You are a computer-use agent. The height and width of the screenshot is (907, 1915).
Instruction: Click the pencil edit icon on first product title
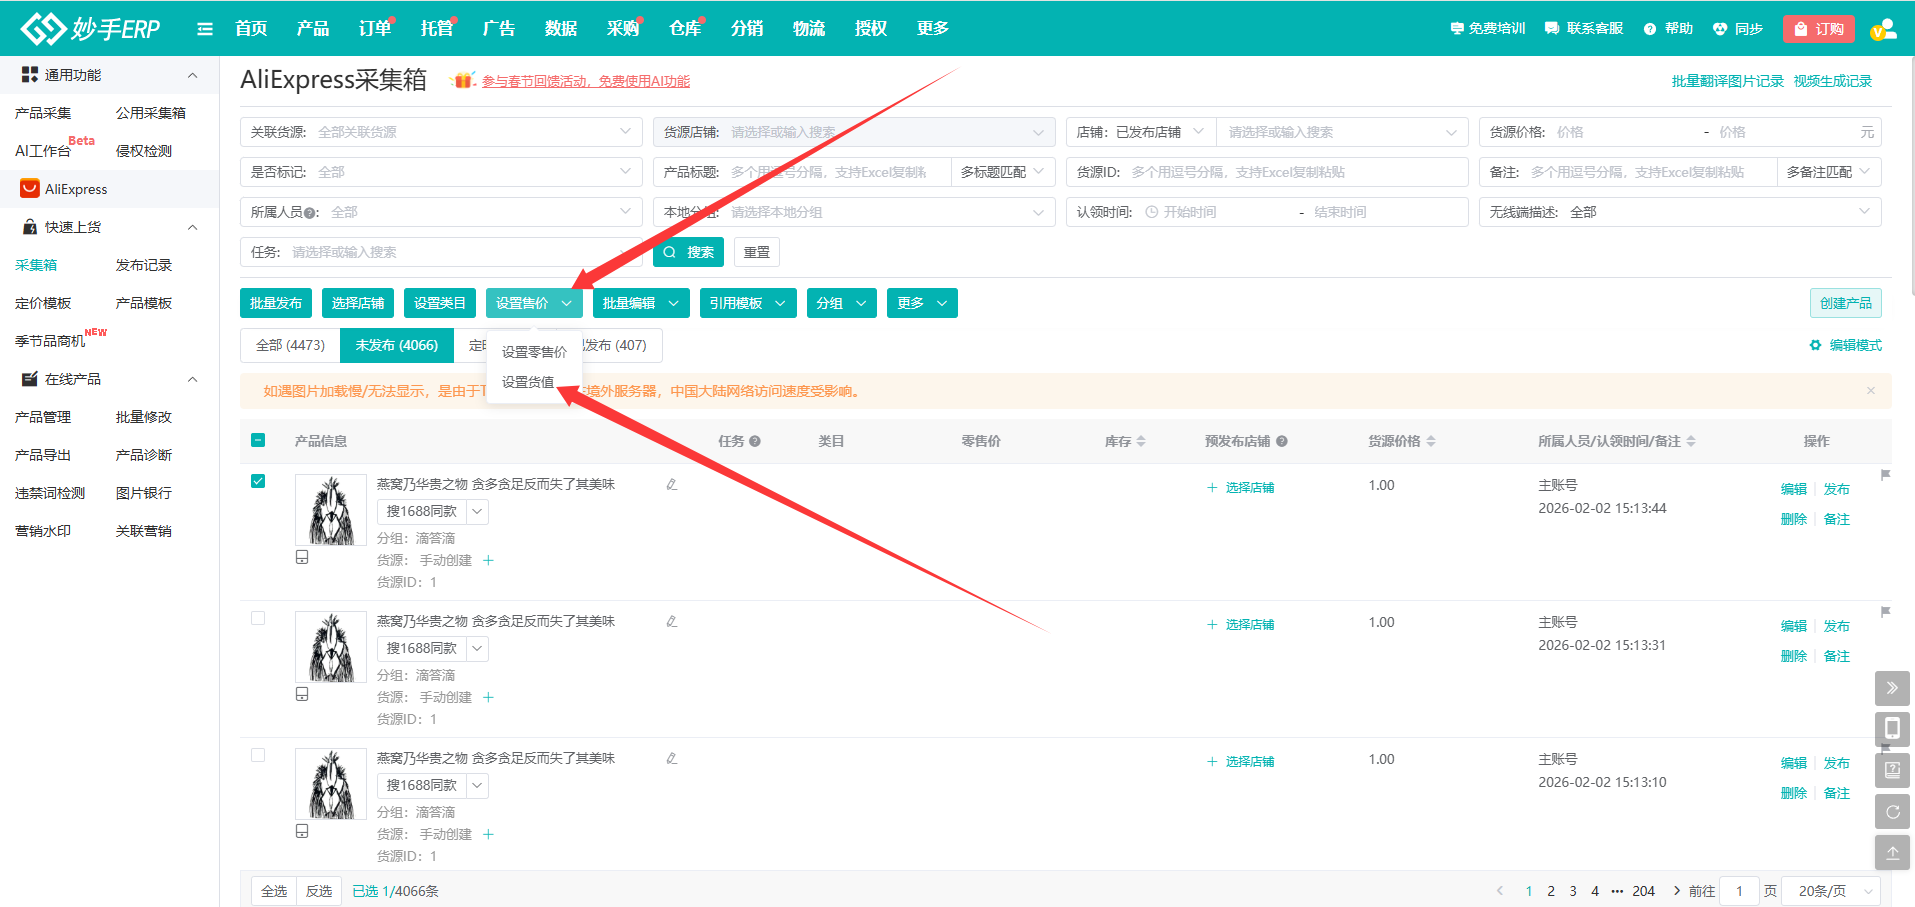tap(672, 484)
